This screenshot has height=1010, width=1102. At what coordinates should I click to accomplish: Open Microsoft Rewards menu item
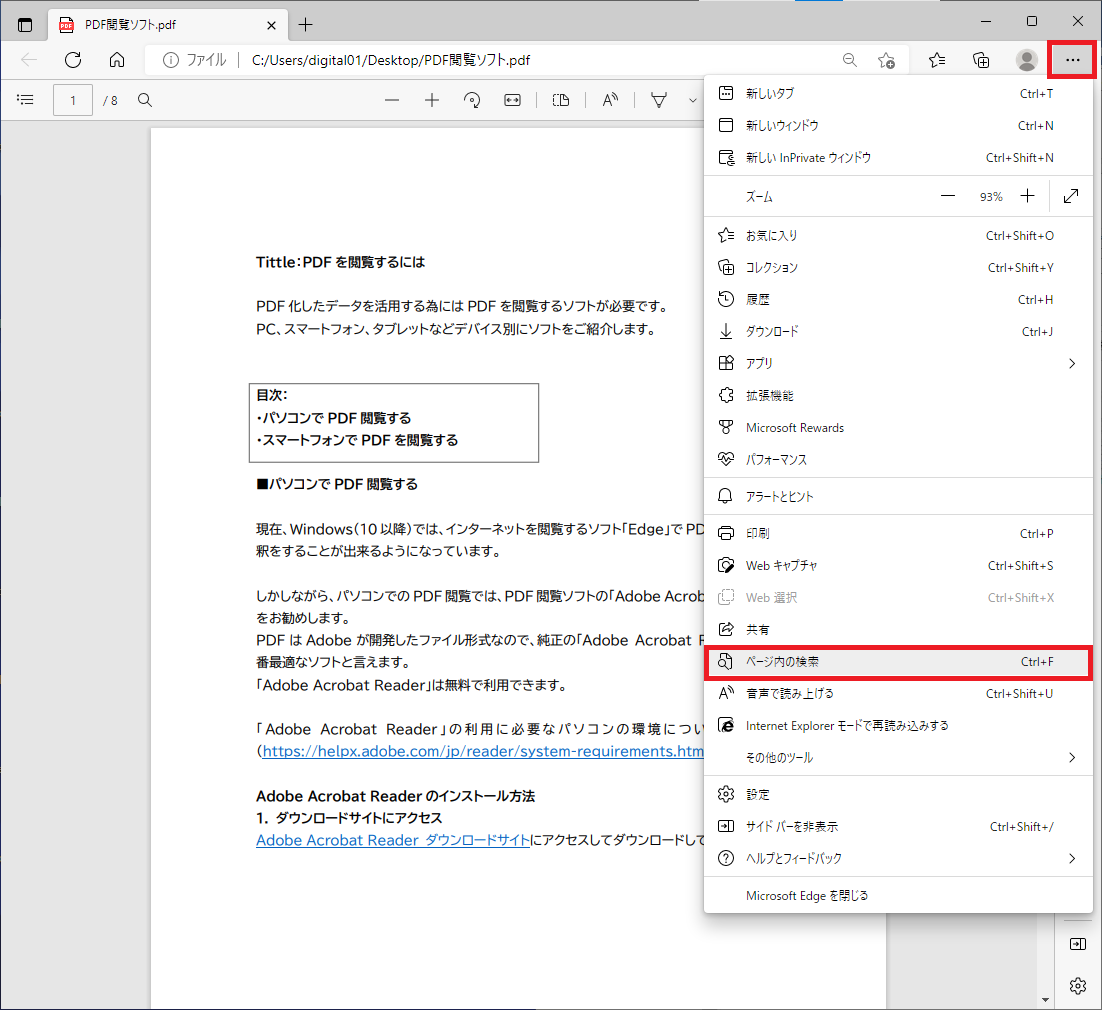(x=898, y=427)
